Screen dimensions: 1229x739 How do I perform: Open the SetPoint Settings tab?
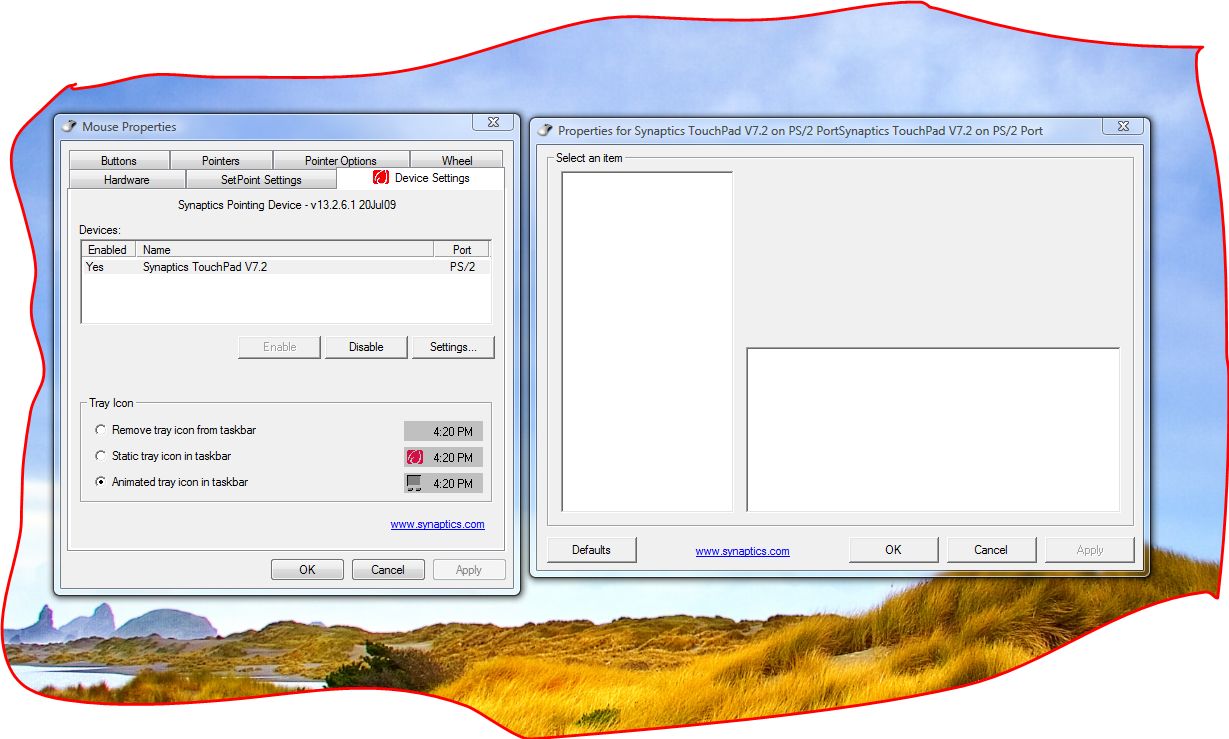click(x=261, y=180)
